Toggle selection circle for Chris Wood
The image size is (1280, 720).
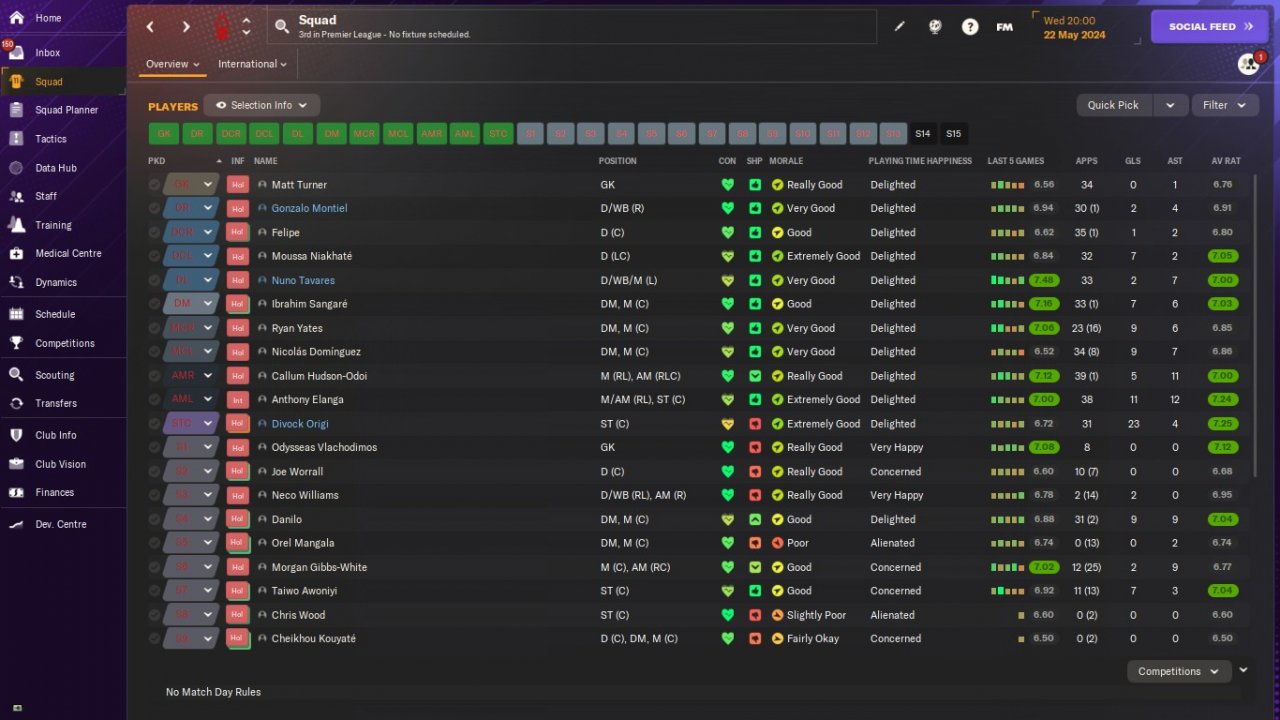154,615
